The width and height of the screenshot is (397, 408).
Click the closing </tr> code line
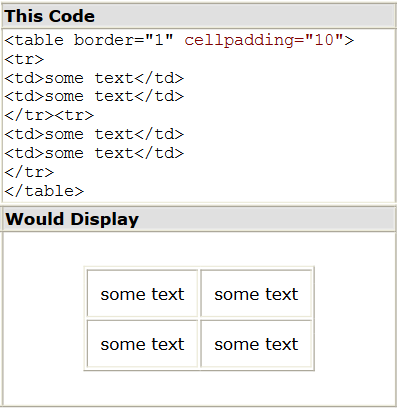click(29, 172)
